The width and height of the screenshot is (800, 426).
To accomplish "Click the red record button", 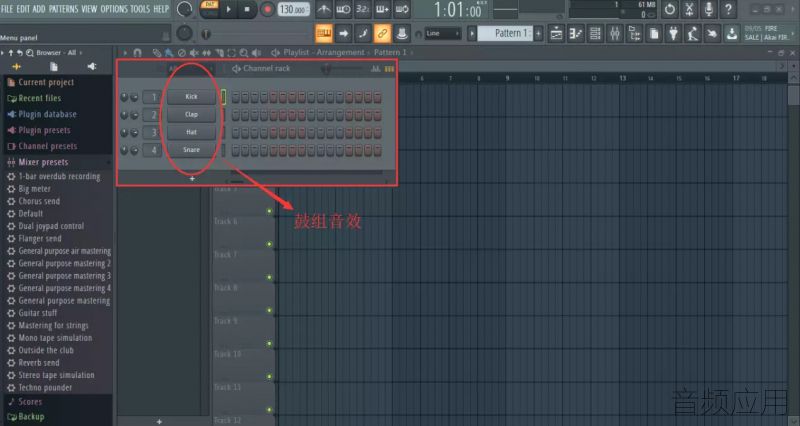I will pos(267,9).
